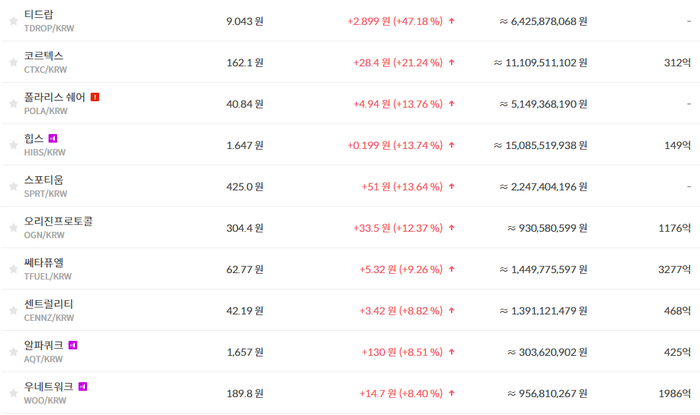Star the POLA/KRW coin row
This screenshot has height=415, width=700.
pos(13,104)
